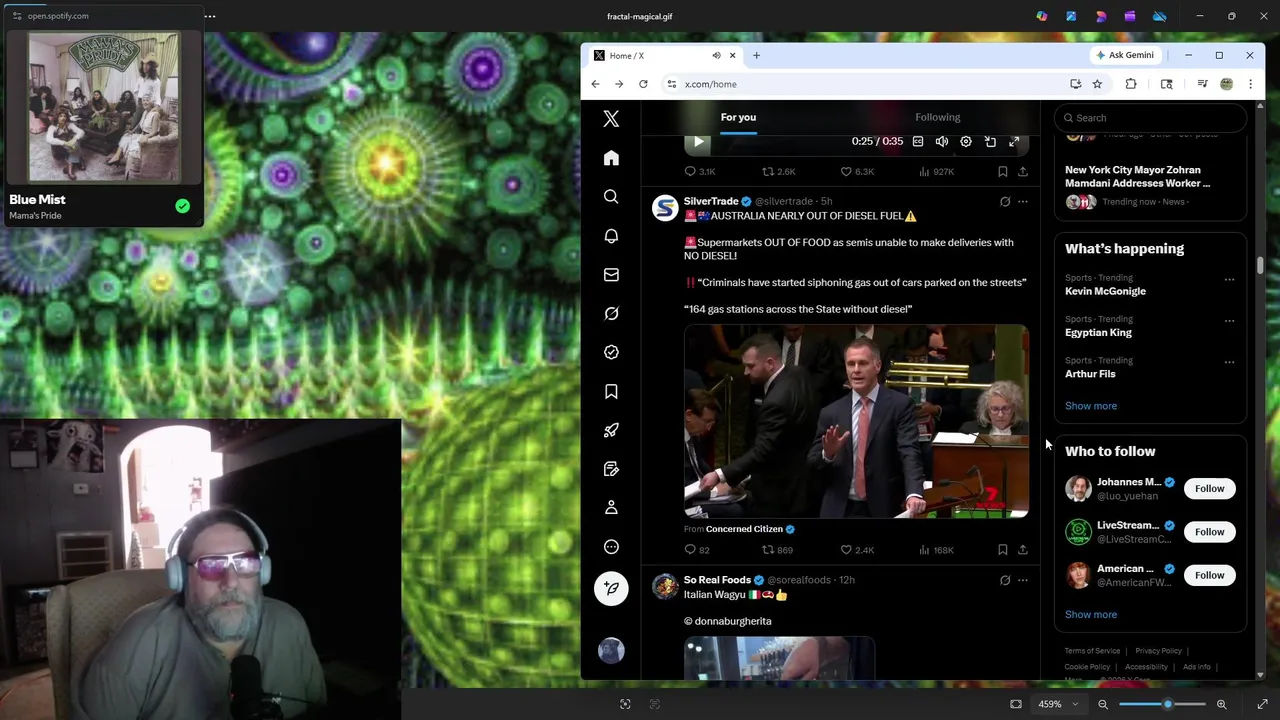Open the Articles icon in X sidebar
The width and height of the screenshot is (1280, 720).
611,469
